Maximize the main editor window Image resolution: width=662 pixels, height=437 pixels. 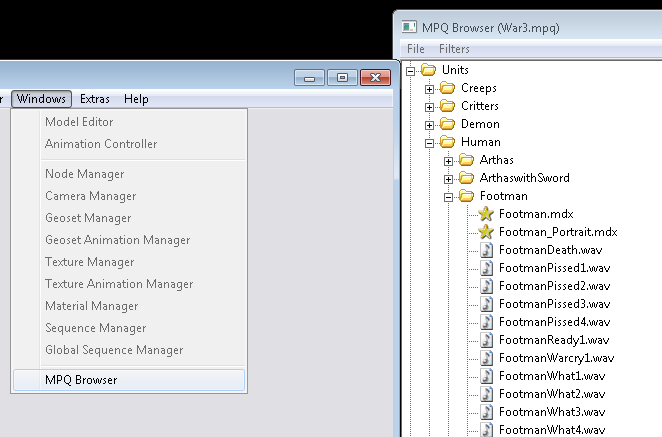pos(342,78)
